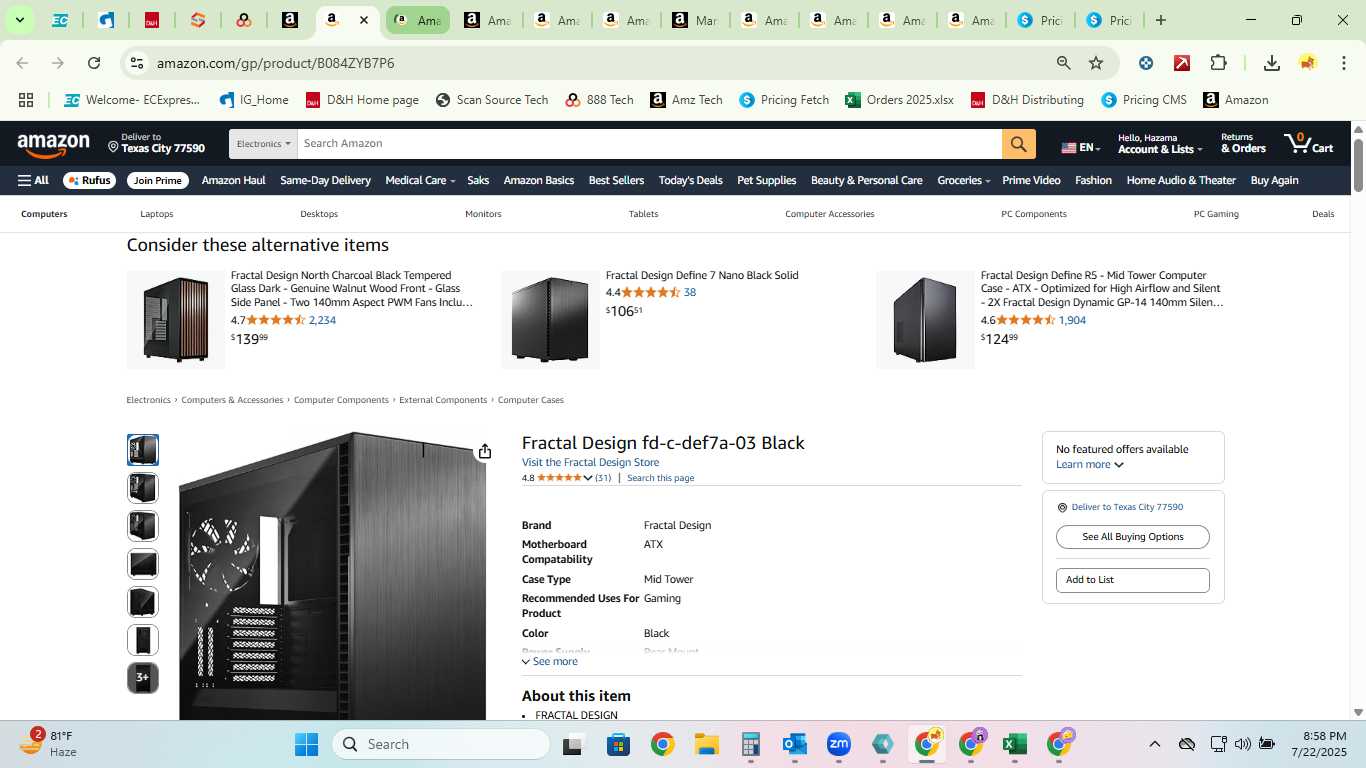
Task: Open the Electronics search category dropdown
Action: [264, 144]
